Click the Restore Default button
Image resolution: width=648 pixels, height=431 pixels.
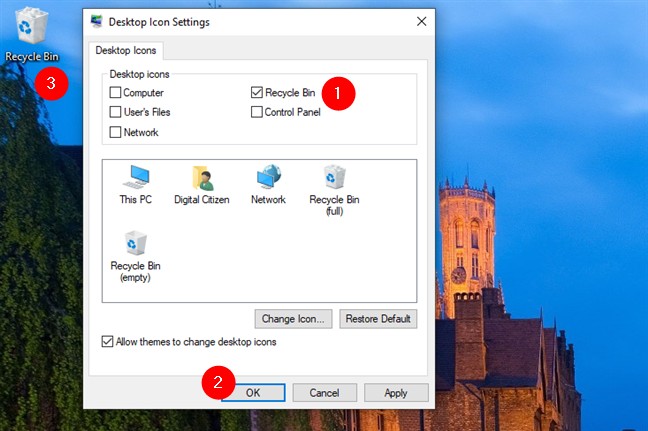[378, 319]
